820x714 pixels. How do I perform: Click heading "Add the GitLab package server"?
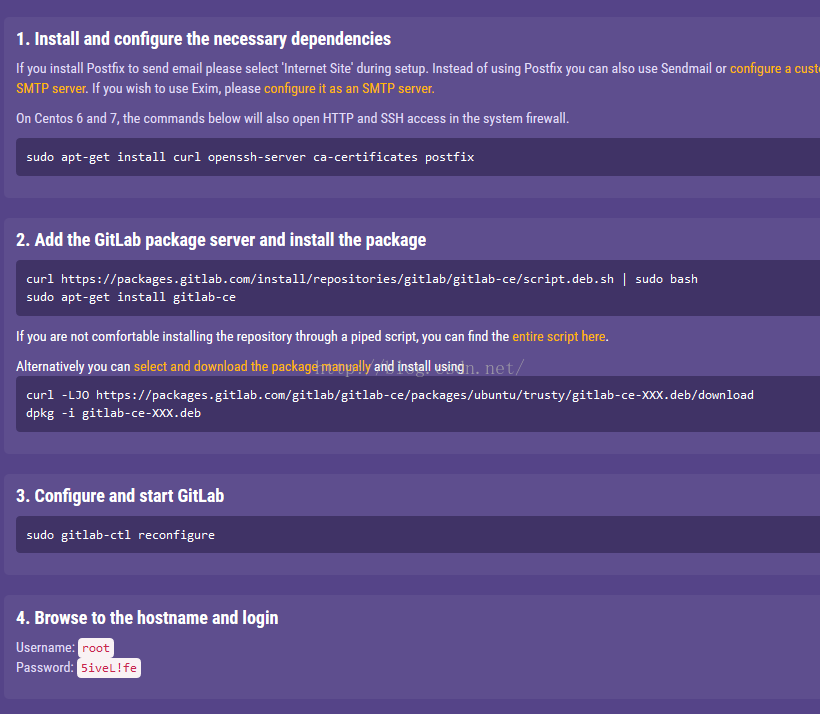click(x=220, y=240)
